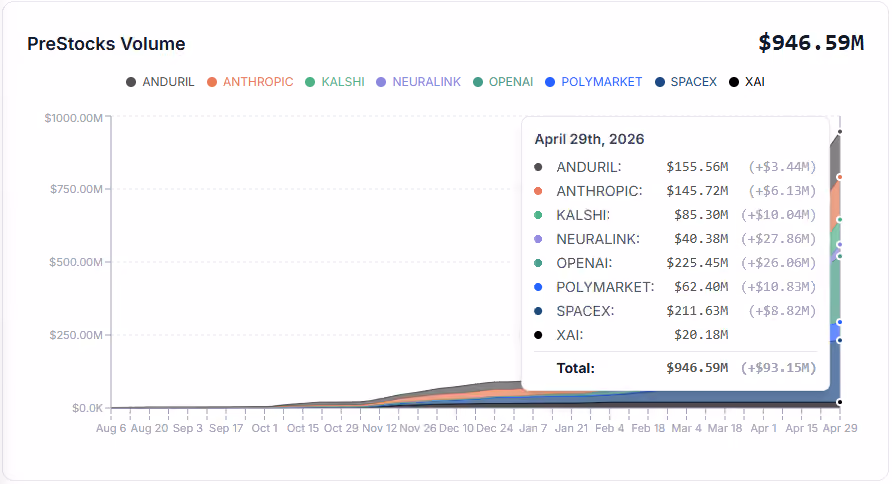Toggle the SPACEX series in legend
892x484 pixels.
point(686,82)
